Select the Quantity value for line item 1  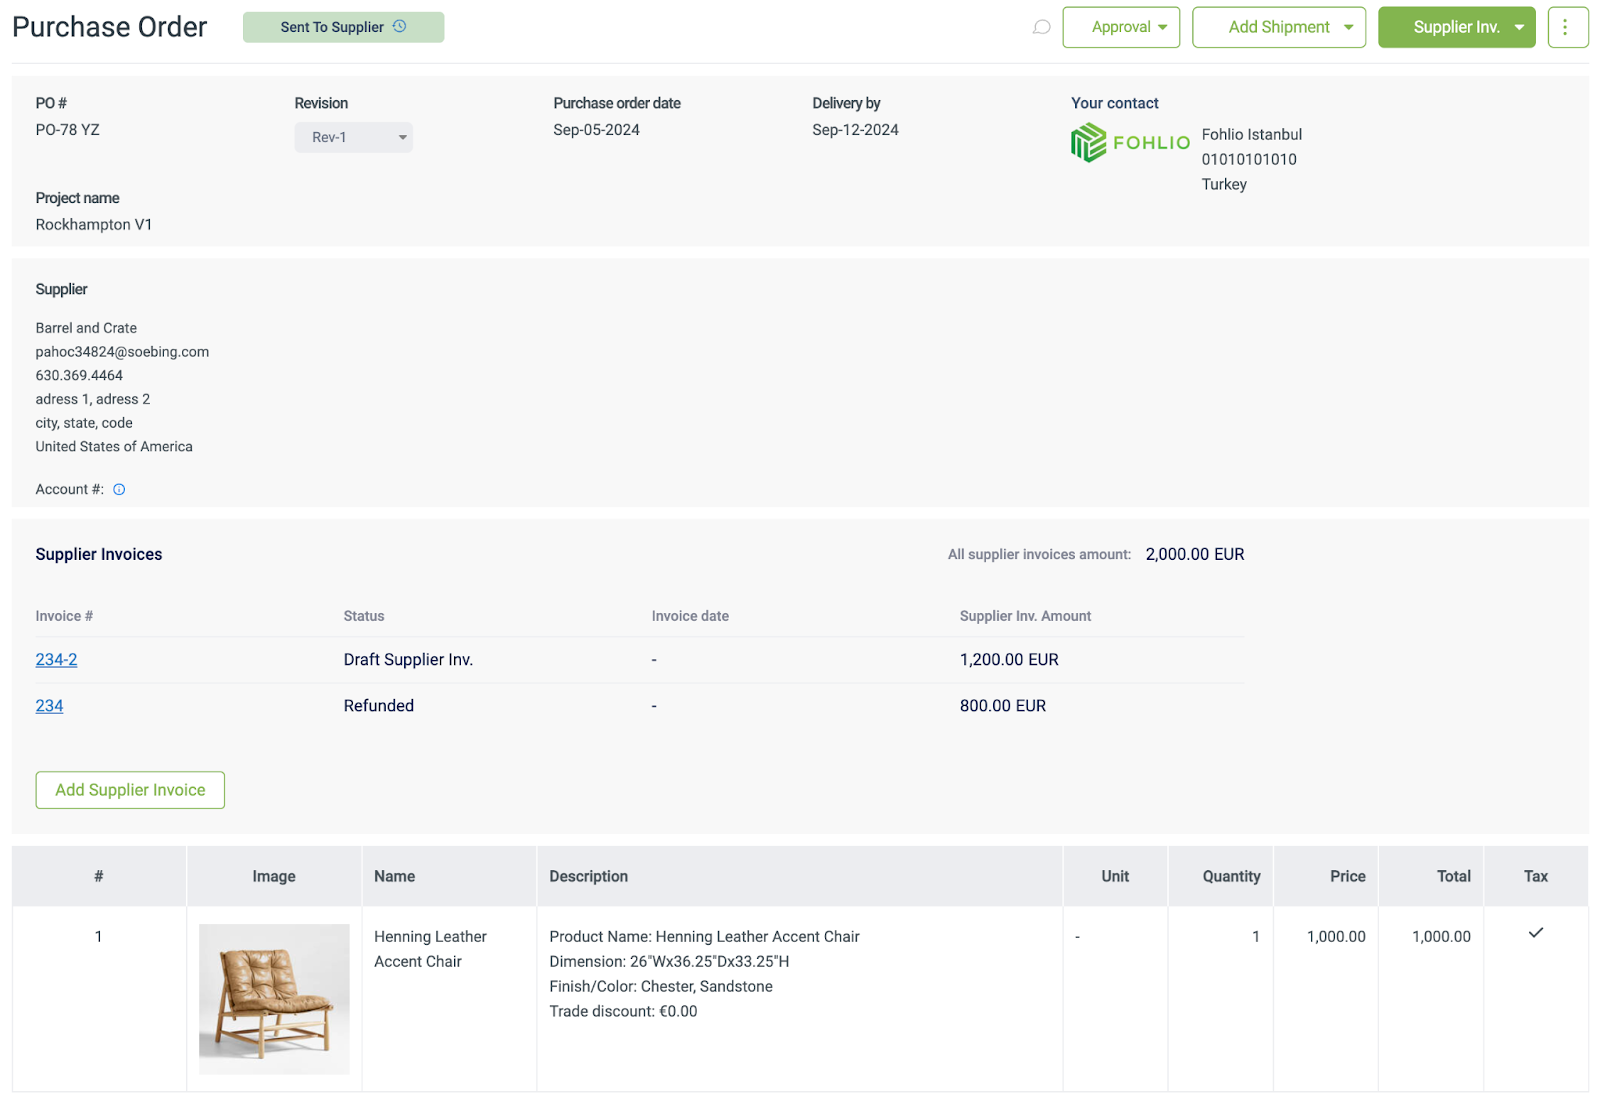point(1256,936)
